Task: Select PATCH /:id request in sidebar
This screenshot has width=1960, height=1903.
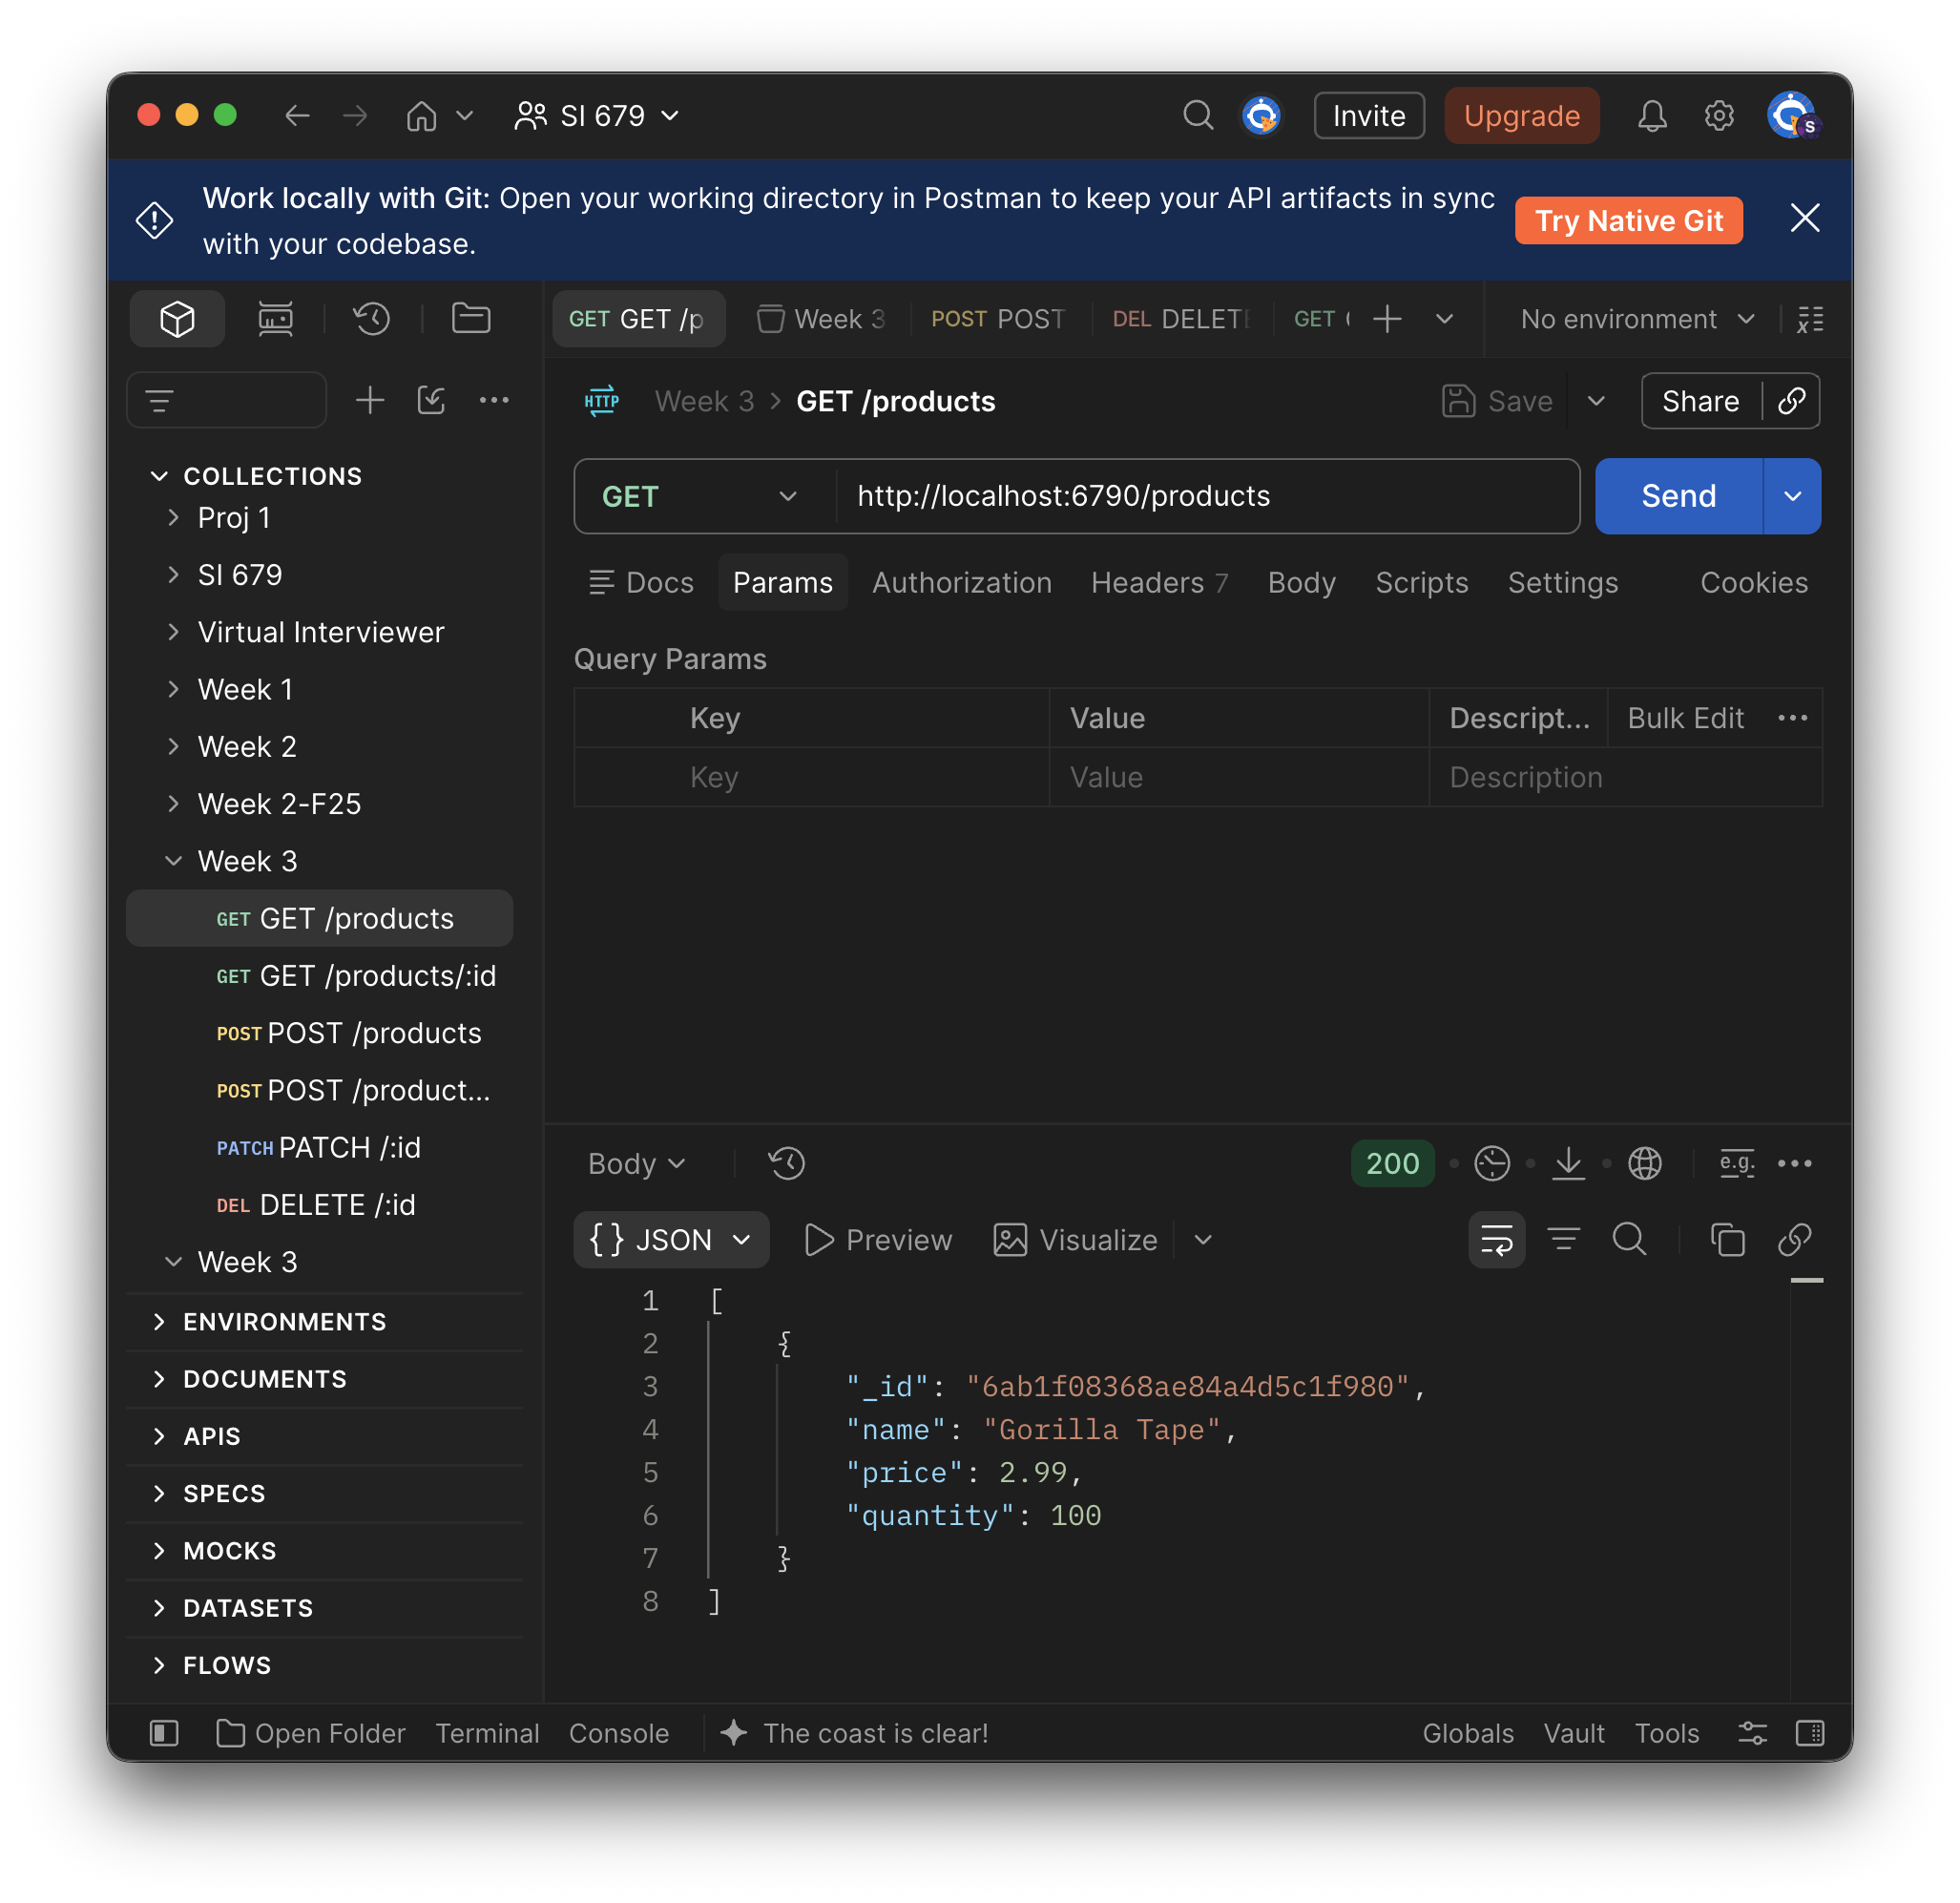Action: coord(319,1147)
